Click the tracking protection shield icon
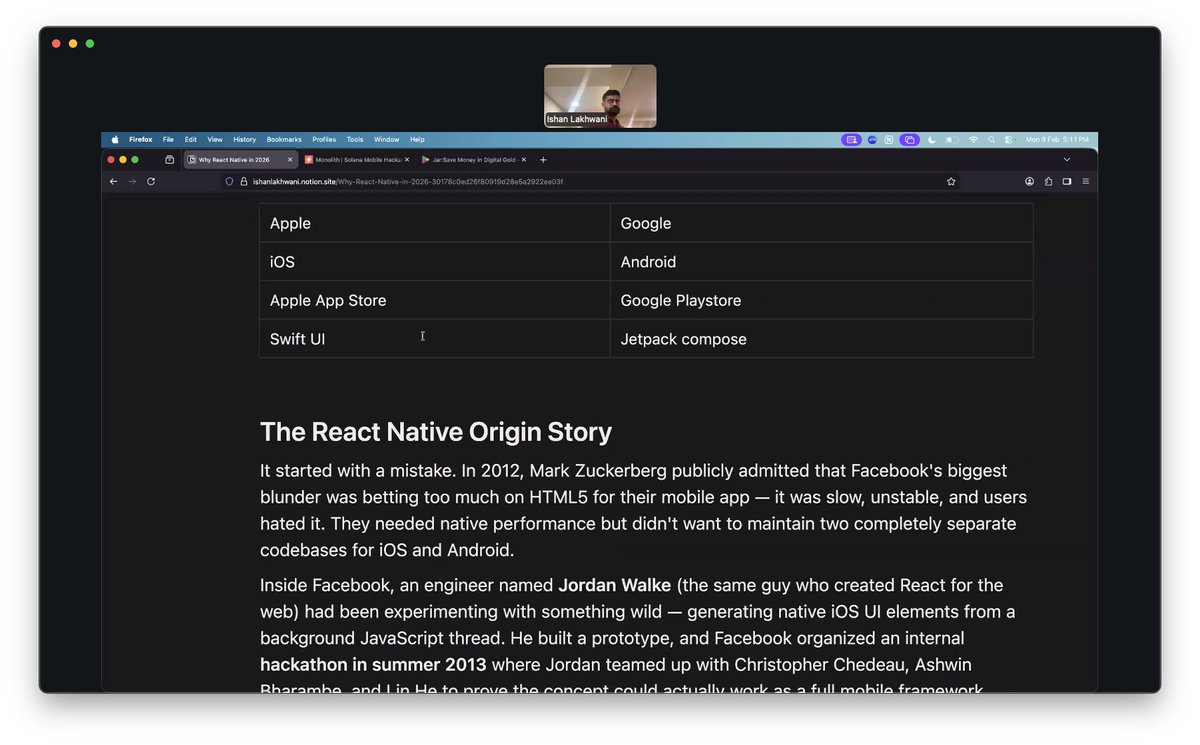Screen dimensions: 1200x745 pyautogui.click(x=229, y=182)
